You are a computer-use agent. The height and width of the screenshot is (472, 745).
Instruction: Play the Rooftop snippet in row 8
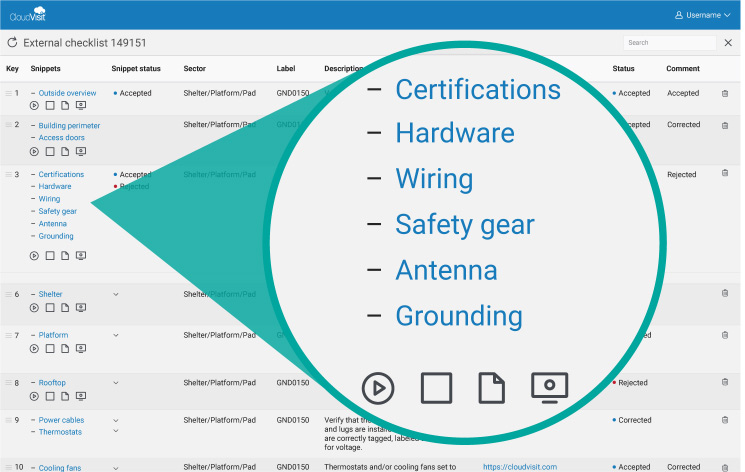pos(34,396)
